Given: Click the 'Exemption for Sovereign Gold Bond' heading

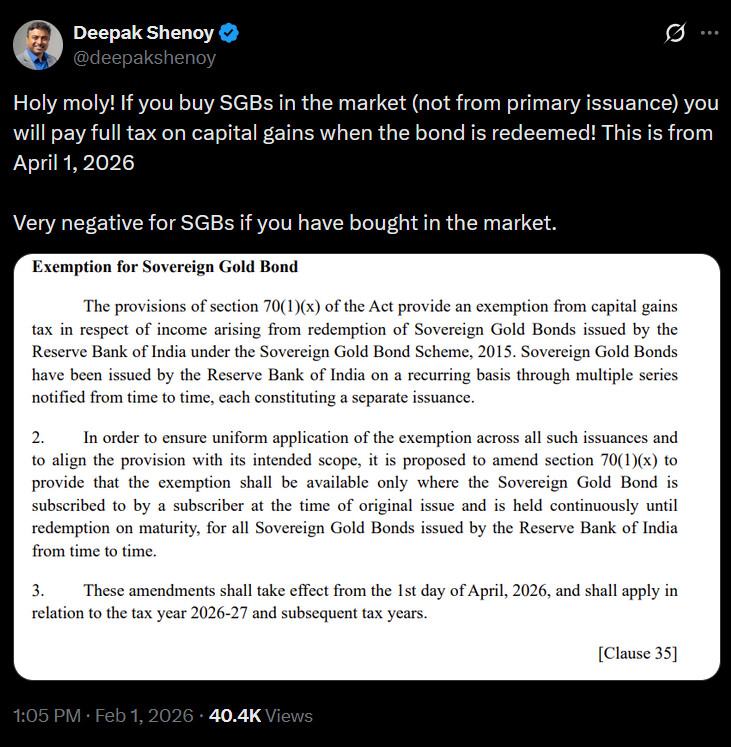Looking at the screenshot, I should 165,267.
